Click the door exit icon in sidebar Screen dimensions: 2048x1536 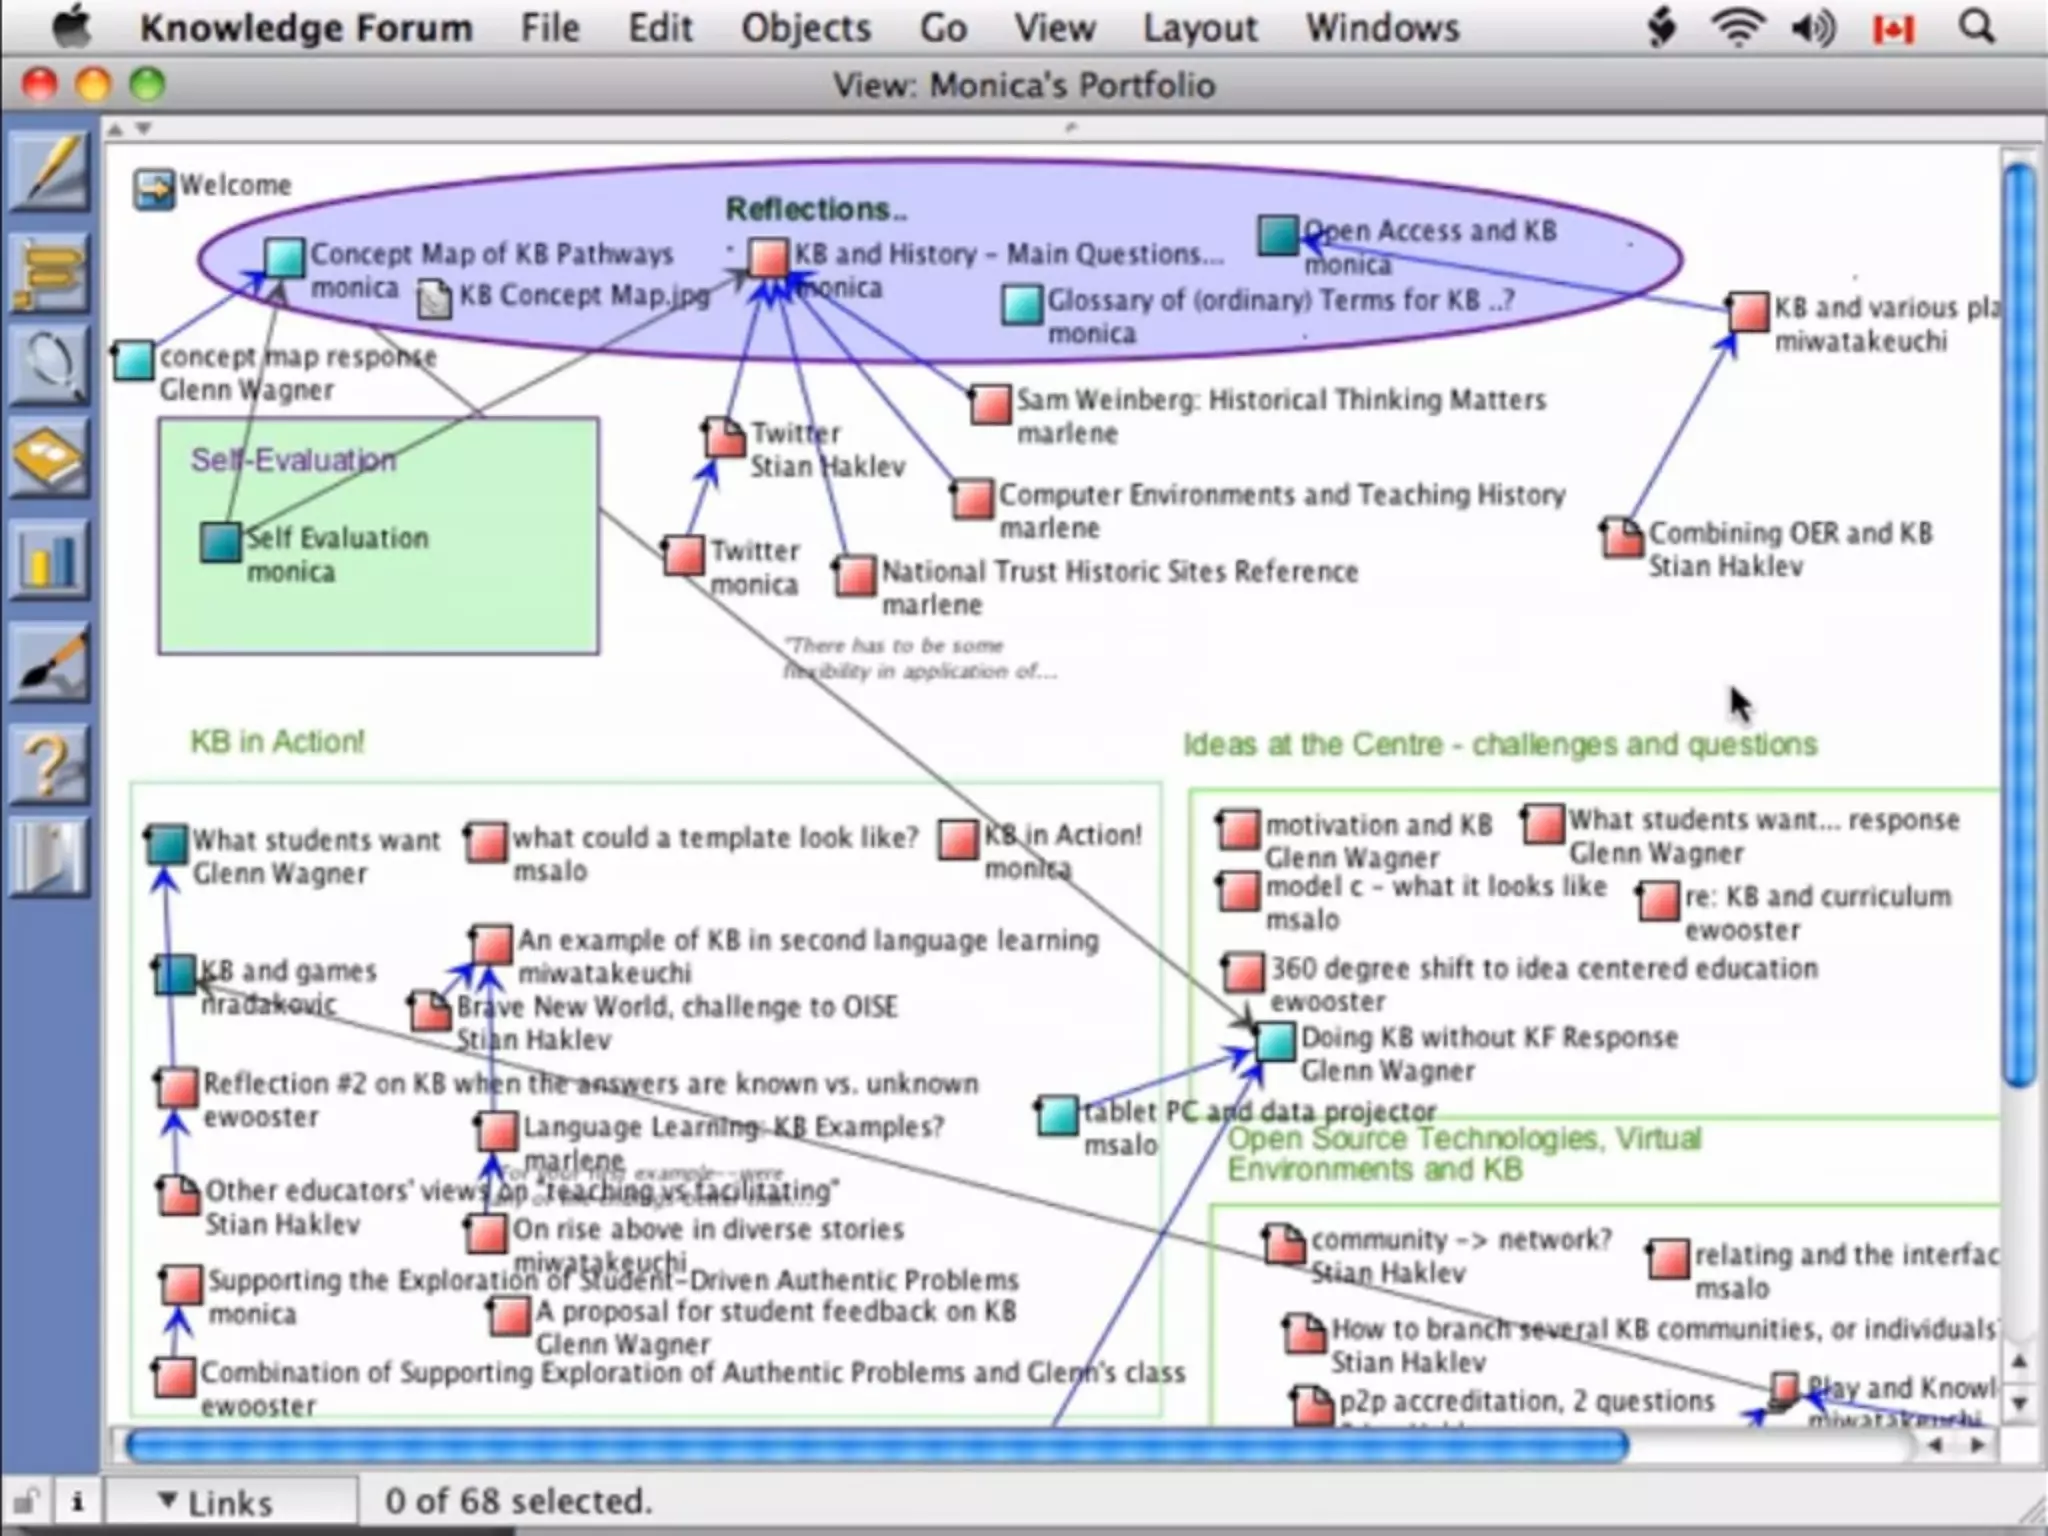point(50,858)
